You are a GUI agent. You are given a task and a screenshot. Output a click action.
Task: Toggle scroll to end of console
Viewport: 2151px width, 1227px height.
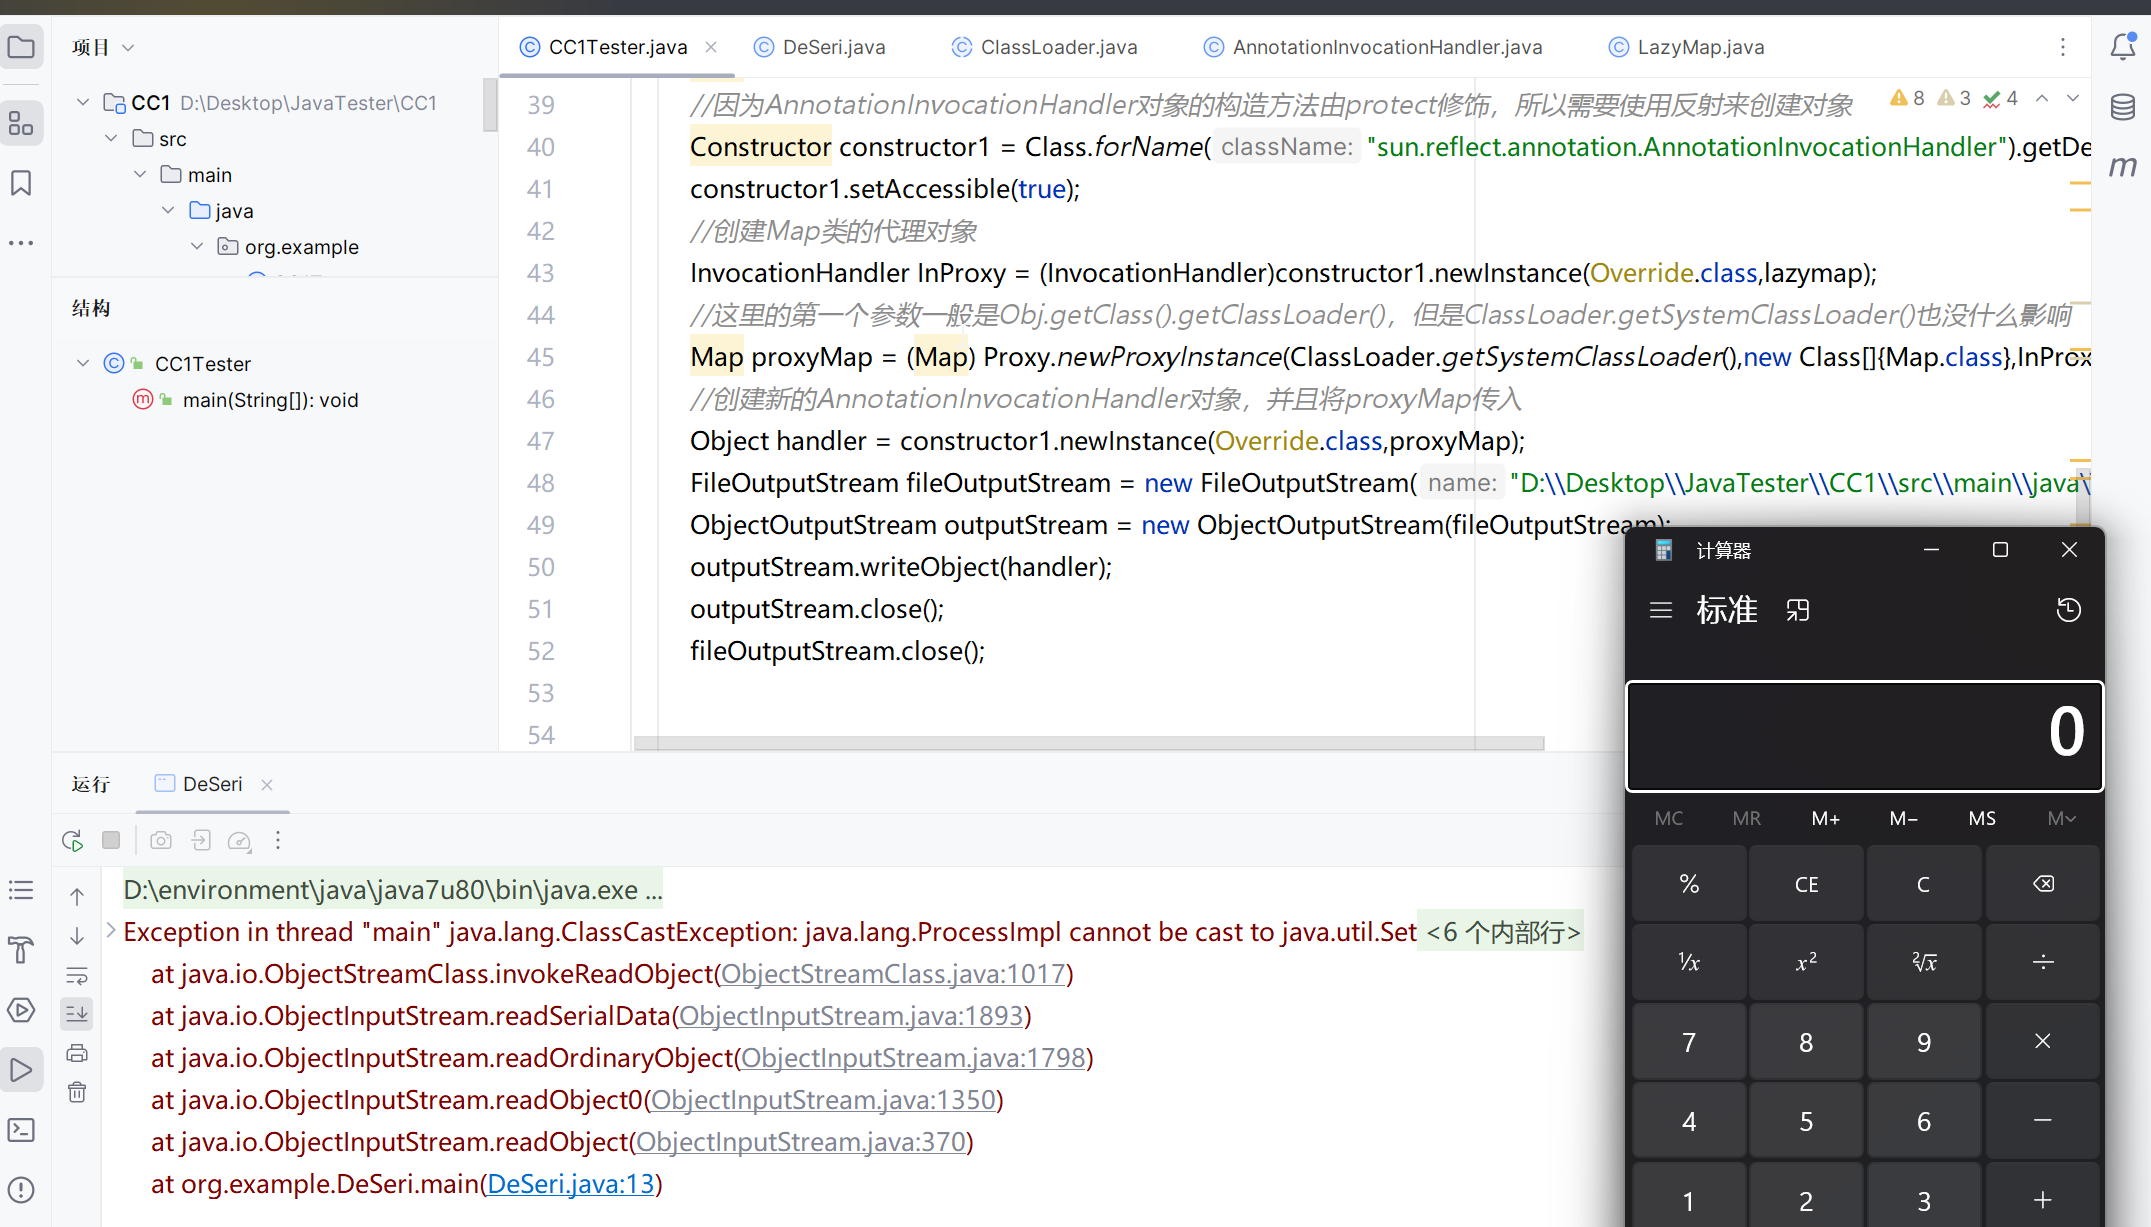tap(77, 1014)
